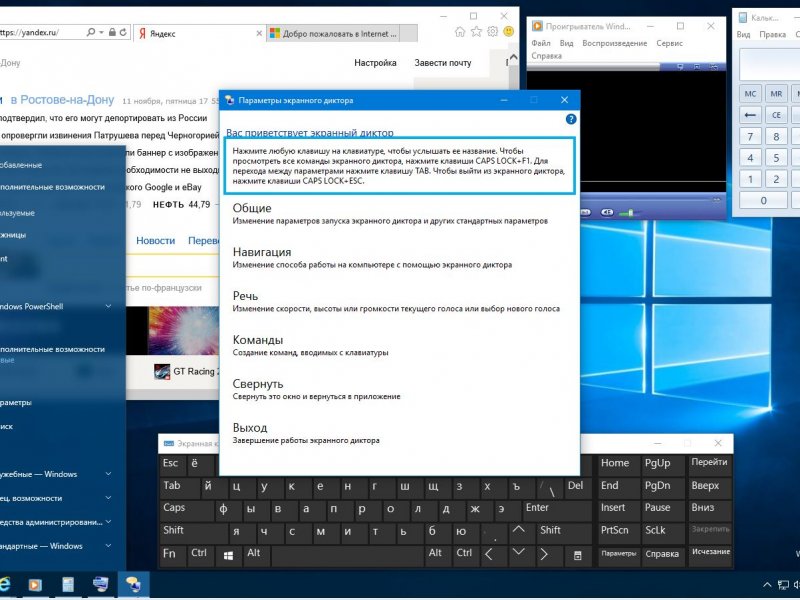
Task: Click the GT Racing game thumbnail
Action: point(162,371)
